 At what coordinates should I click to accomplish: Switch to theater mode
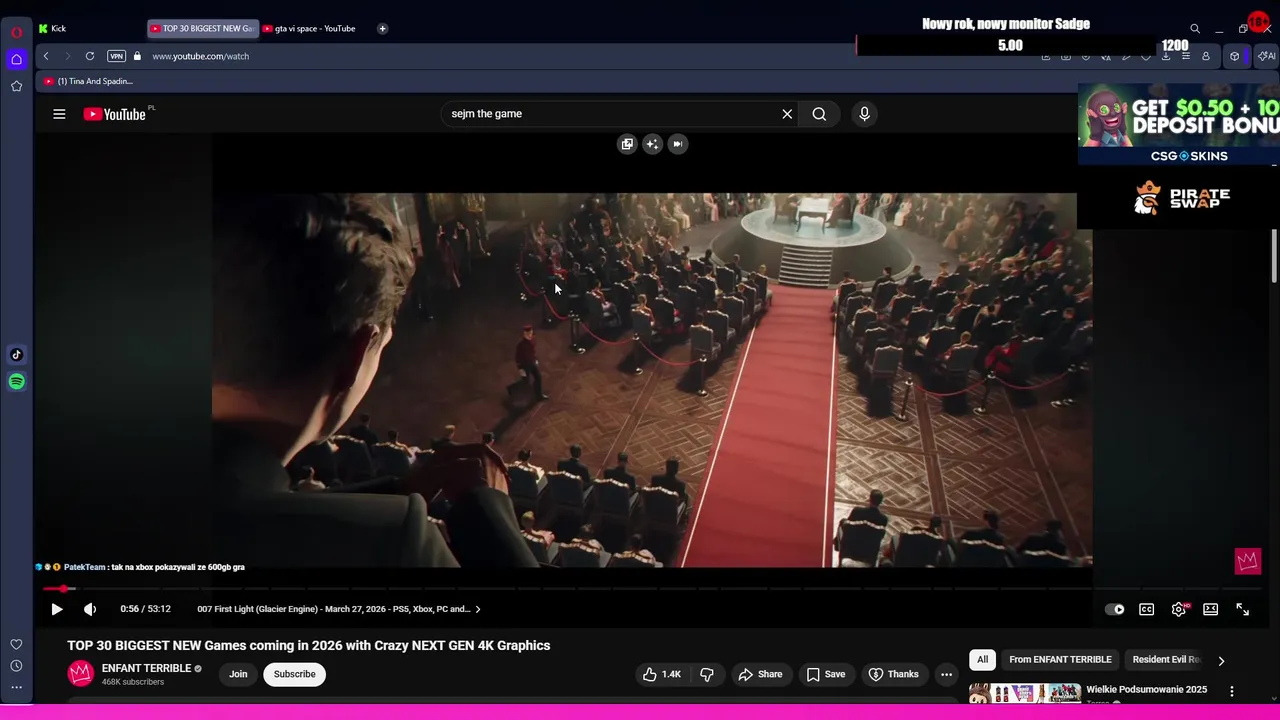tap(1211, 609)
